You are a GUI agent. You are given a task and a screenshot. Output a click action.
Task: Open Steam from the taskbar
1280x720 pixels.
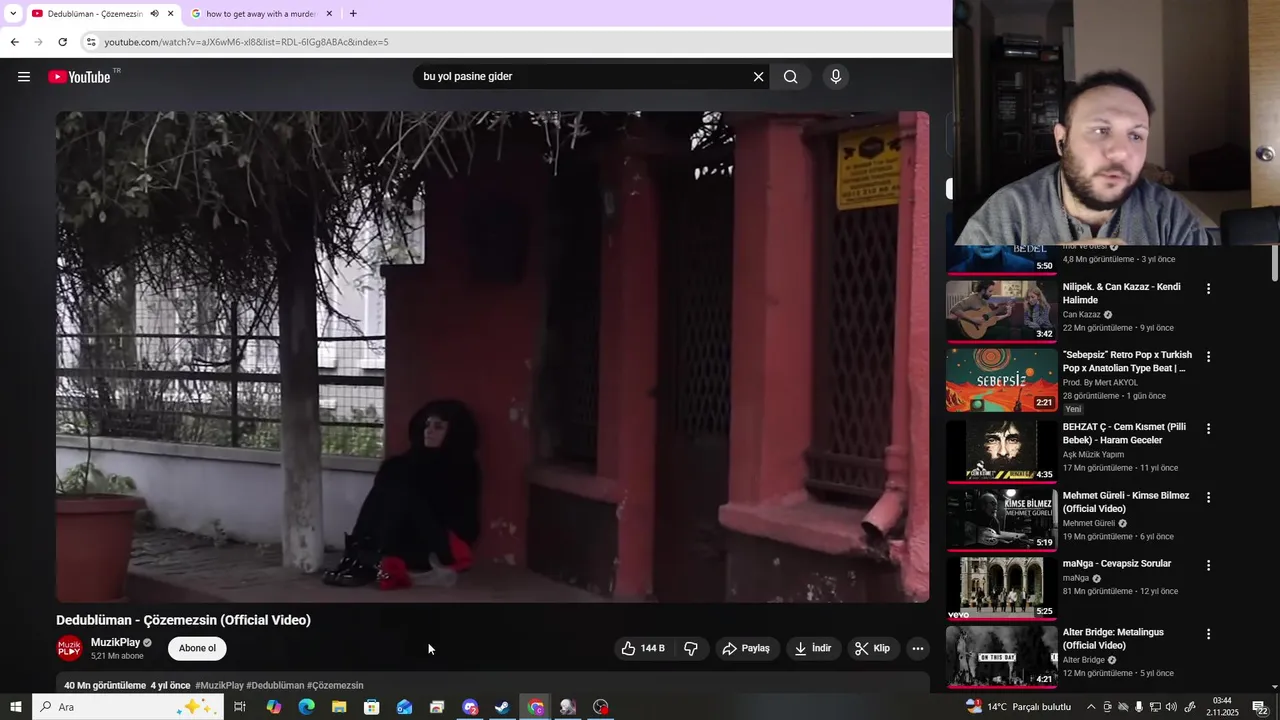point(502,707)
